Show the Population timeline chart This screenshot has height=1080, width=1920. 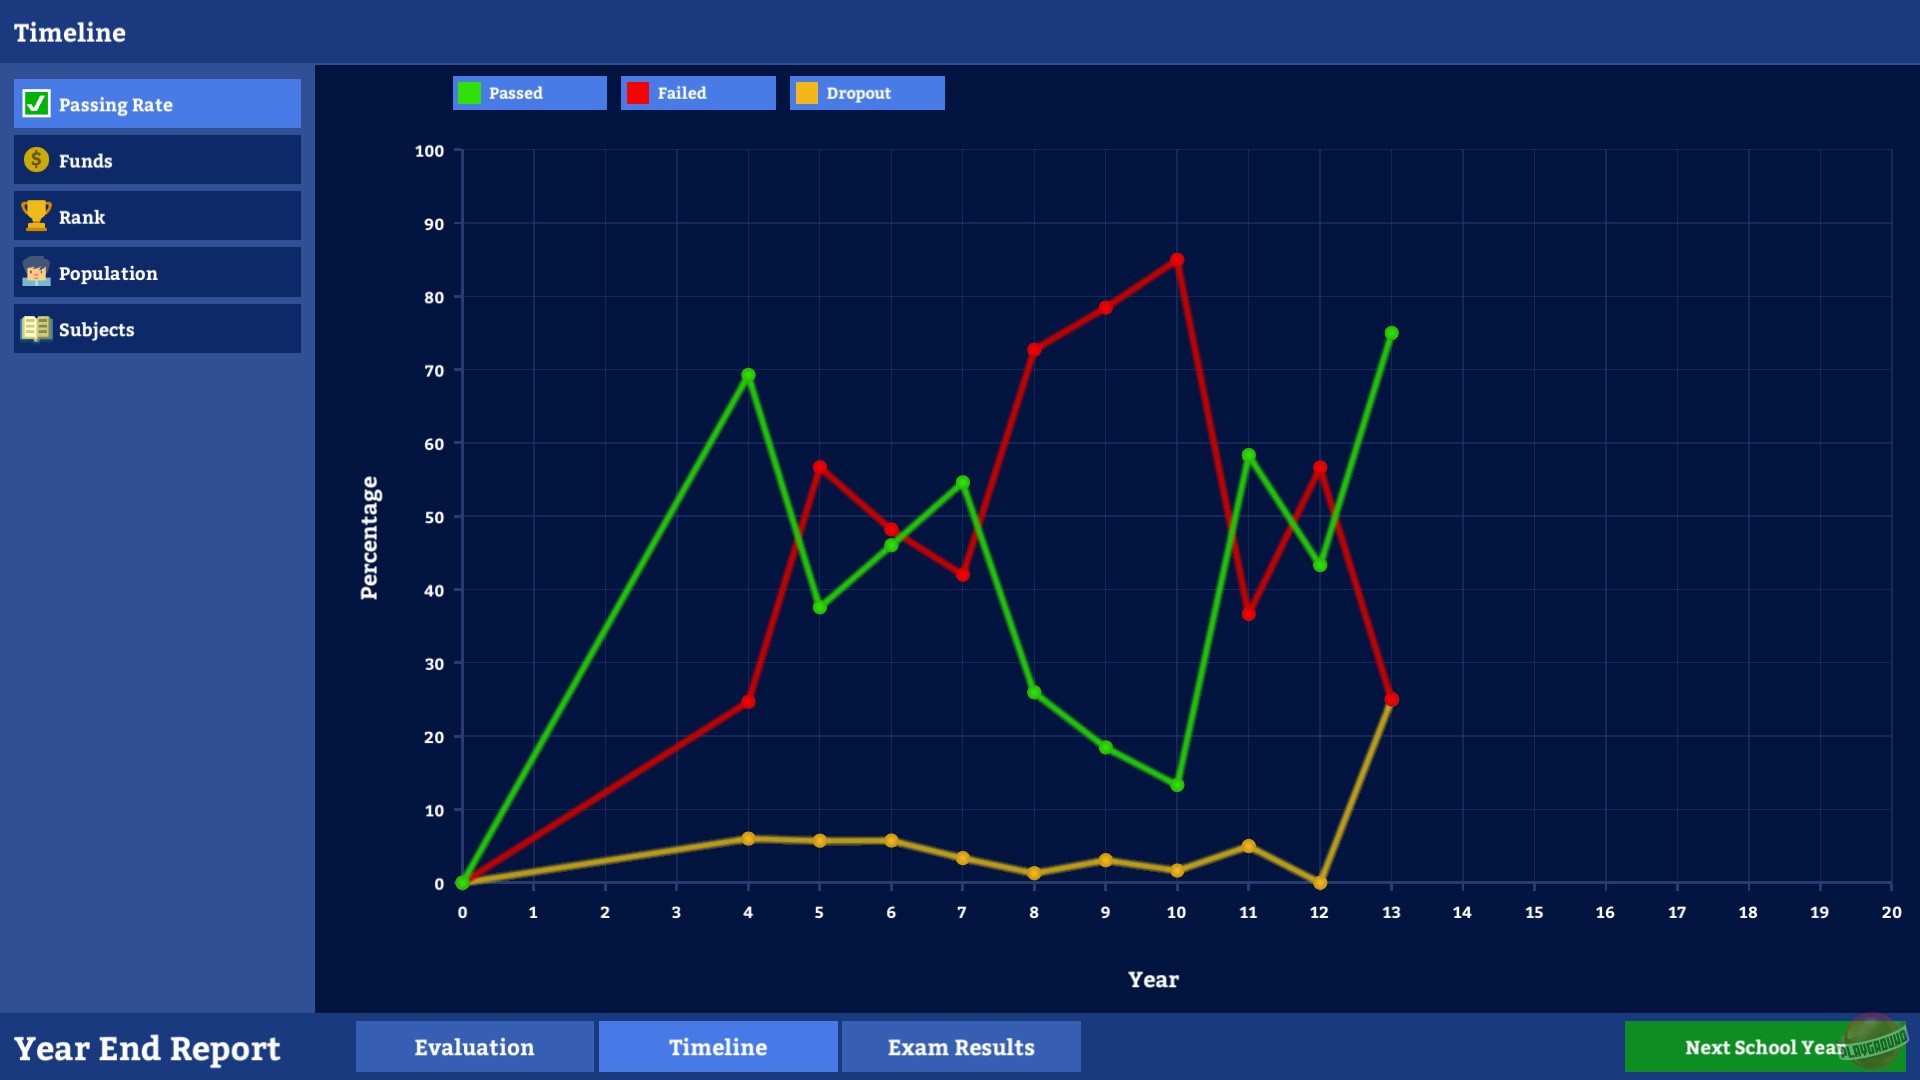(x=157, y=273)
